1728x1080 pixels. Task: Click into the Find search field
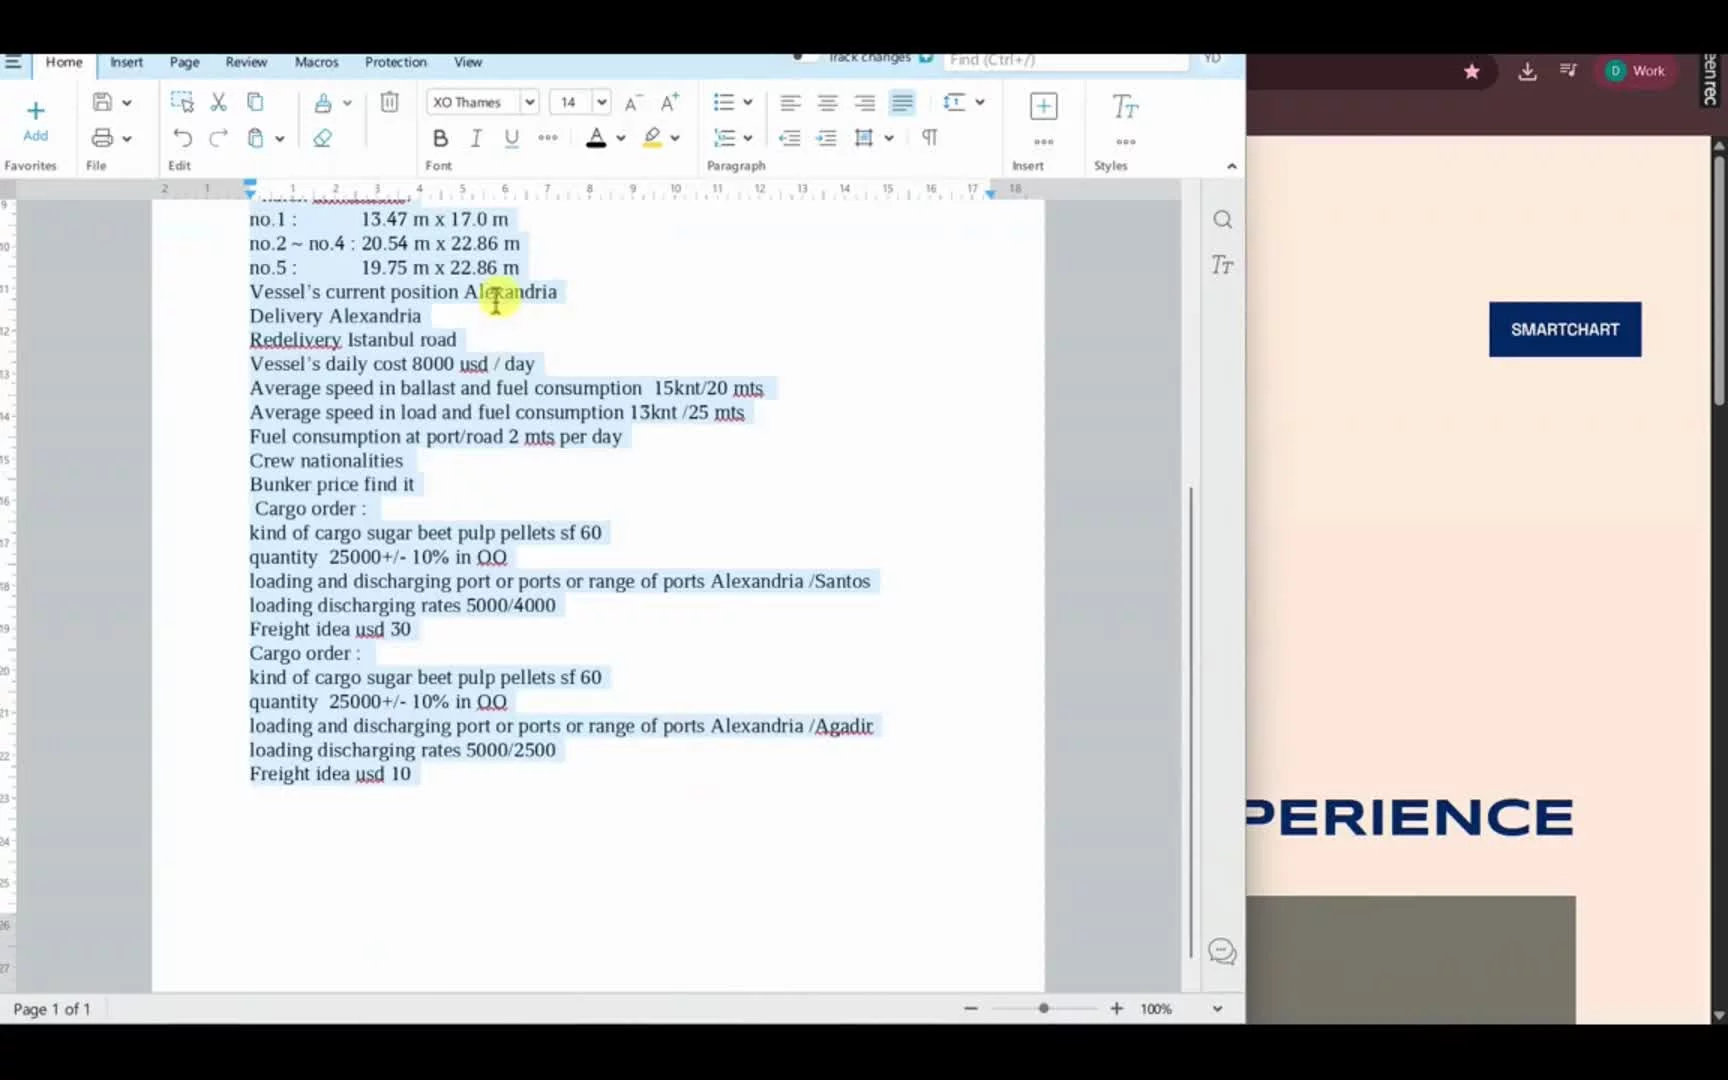pos(1065,60)
